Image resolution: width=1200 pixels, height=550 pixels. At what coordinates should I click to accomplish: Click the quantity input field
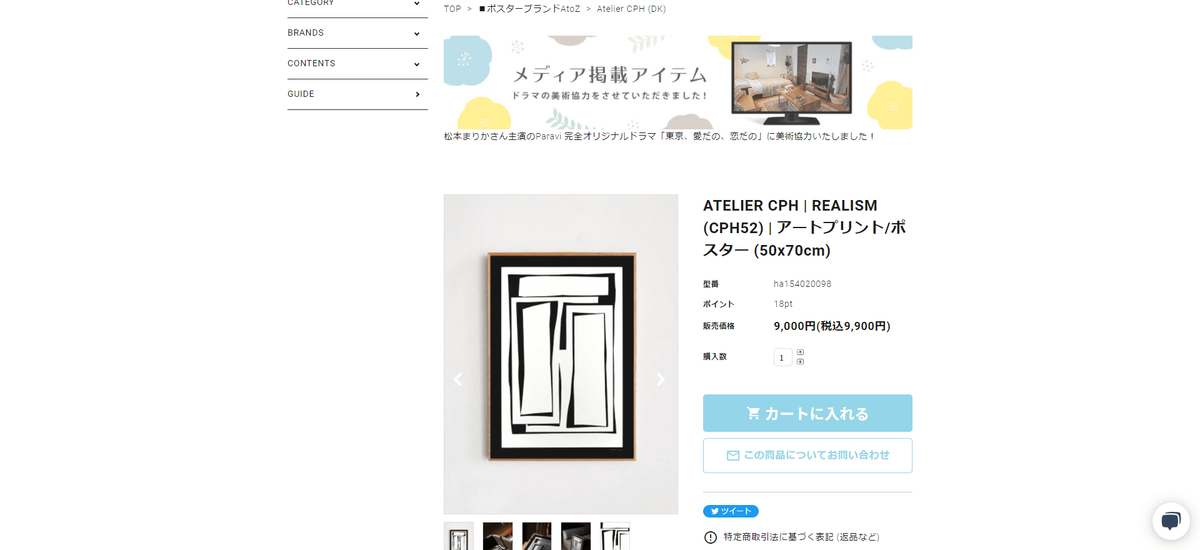pyautogui.click(x=783, y=357)
